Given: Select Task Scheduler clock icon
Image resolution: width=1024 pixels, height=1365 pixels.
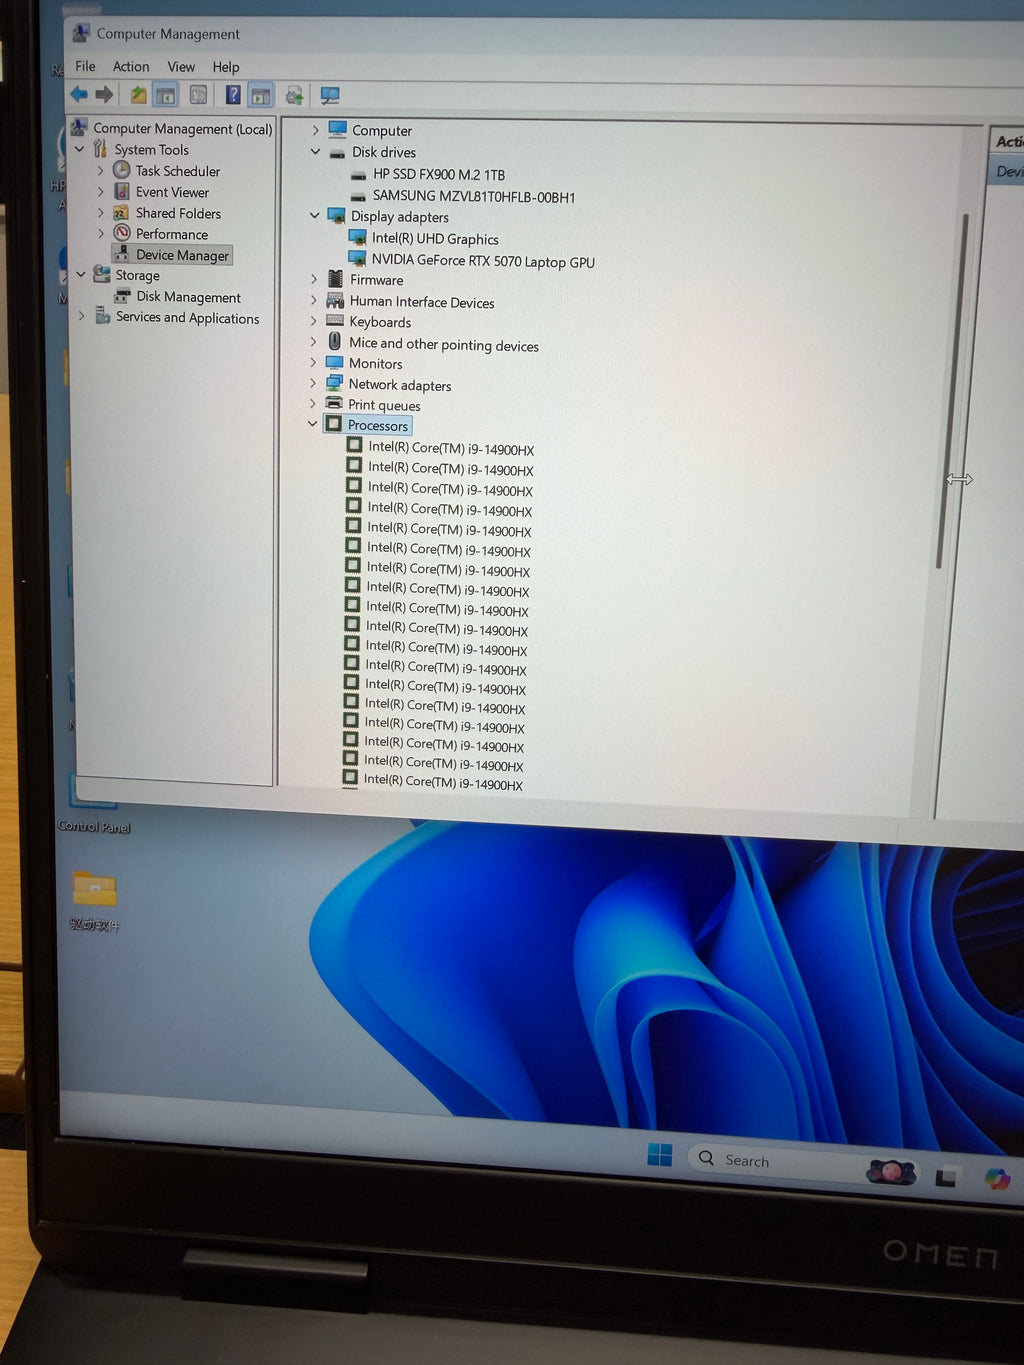Looking at the screenshot, I should [x=122, y=170].
